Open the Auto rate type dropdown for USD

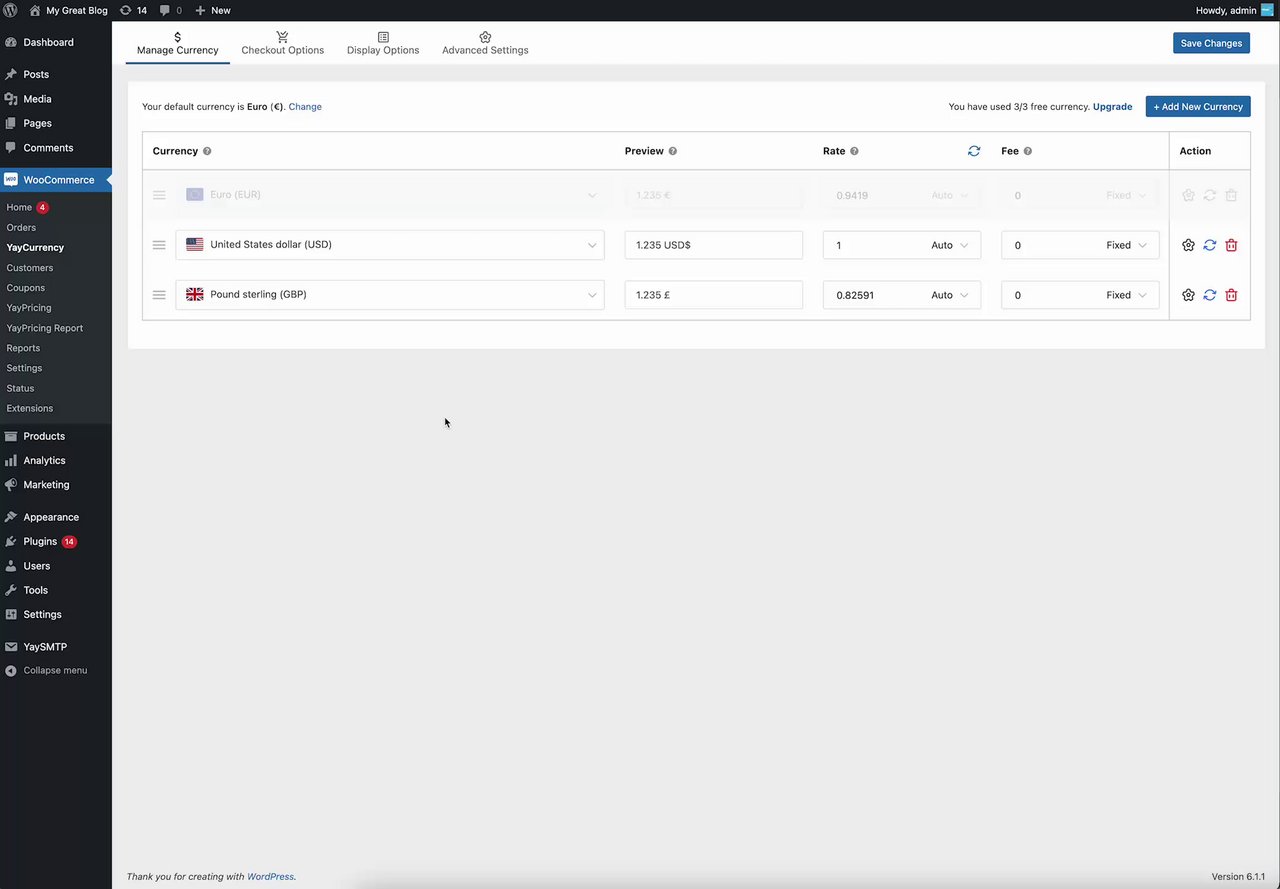point(950,245)
